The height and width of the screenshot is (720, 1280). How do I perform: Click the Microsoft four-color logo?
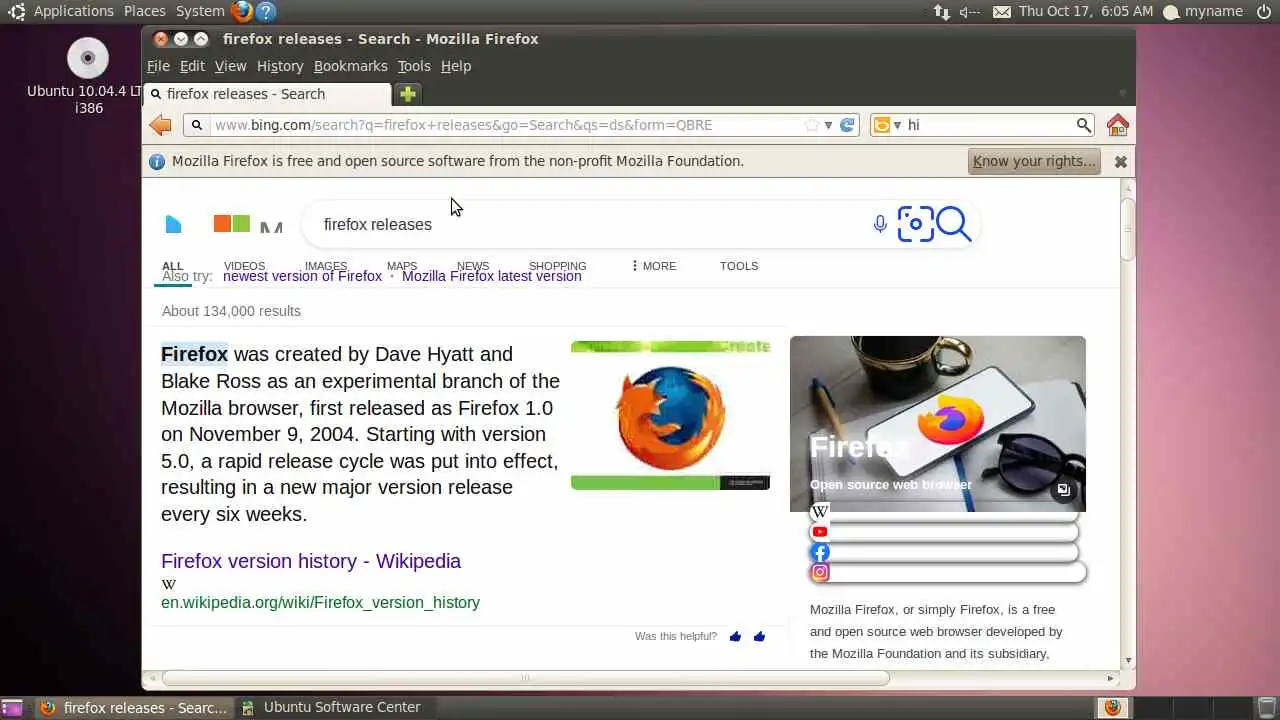[232, 223]
